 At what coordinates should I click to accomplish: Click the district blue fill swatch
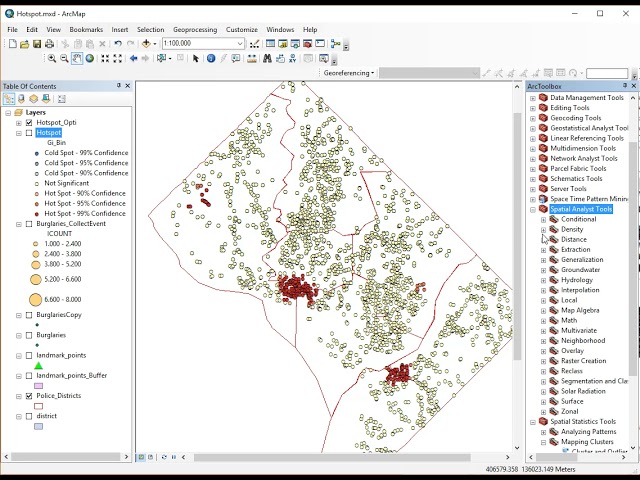38,427
